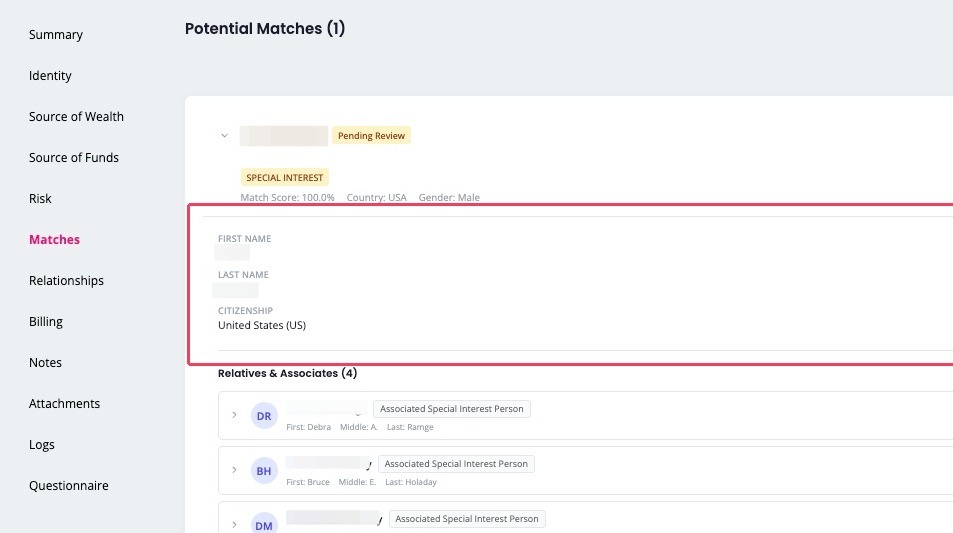
Task: Collapse the Pending Review match chevron
Action: 224,136
